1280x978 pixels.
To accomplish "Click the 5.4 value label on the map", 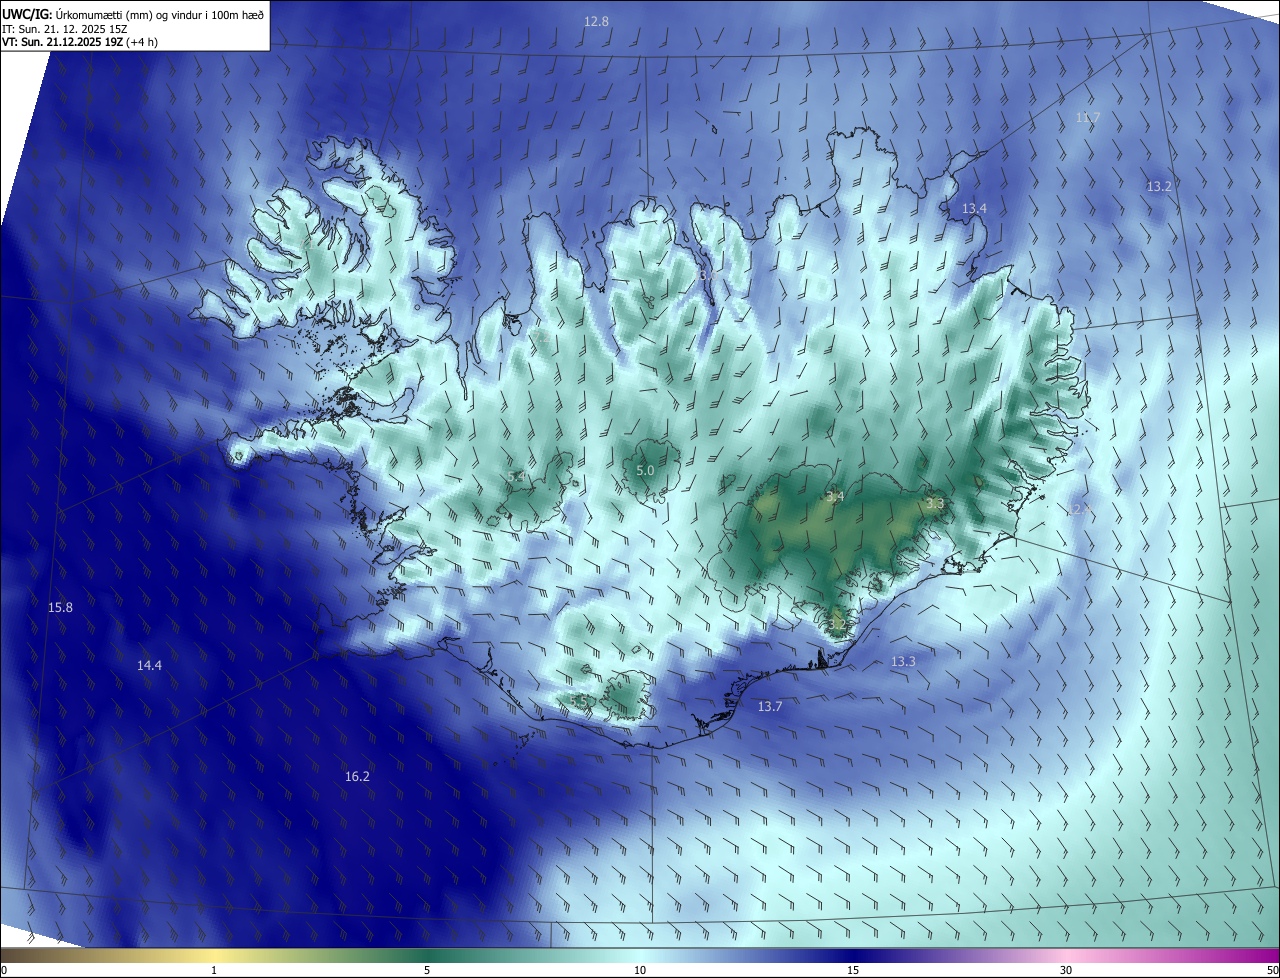I will 516,477.
